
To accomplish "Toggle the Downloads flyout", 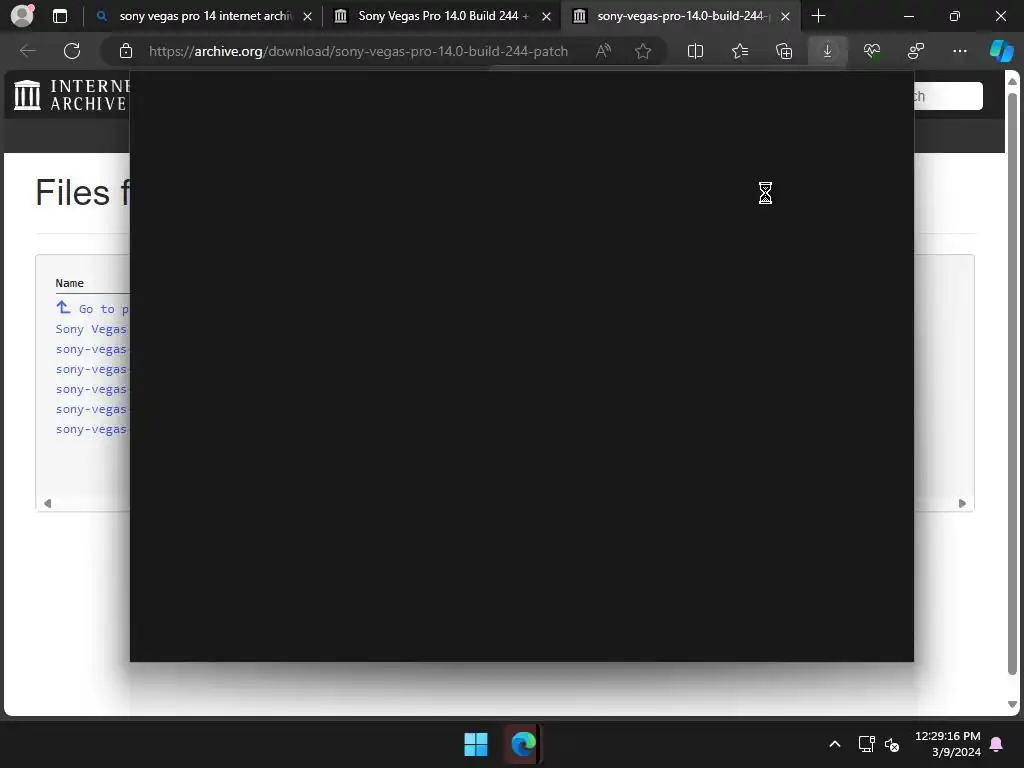I will [x=827, y=51].
